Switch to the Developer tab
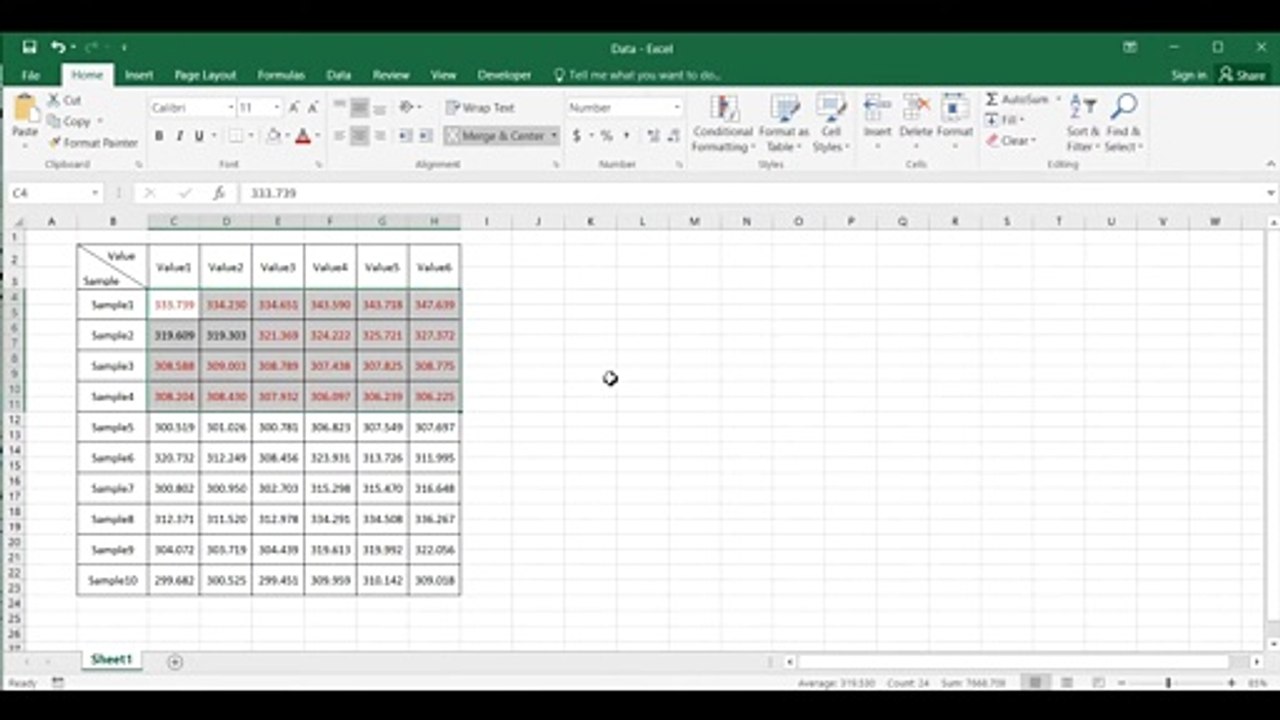Image resolution: width=1280 pixels, height=720 pixels. tap(504, 75)
